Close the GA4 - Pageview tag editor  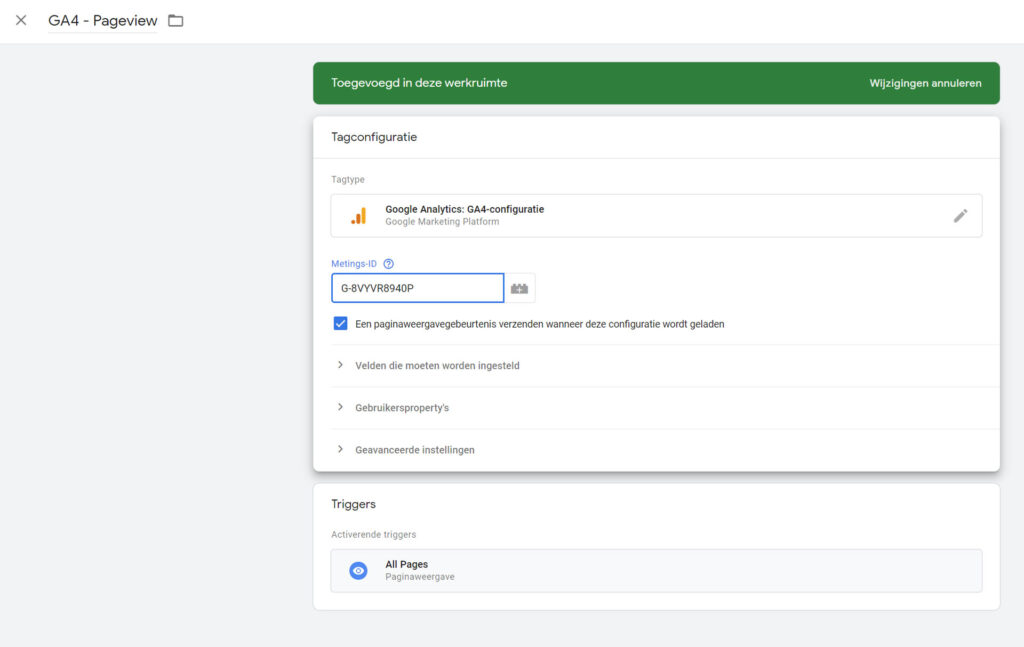[x=21, y=20]
